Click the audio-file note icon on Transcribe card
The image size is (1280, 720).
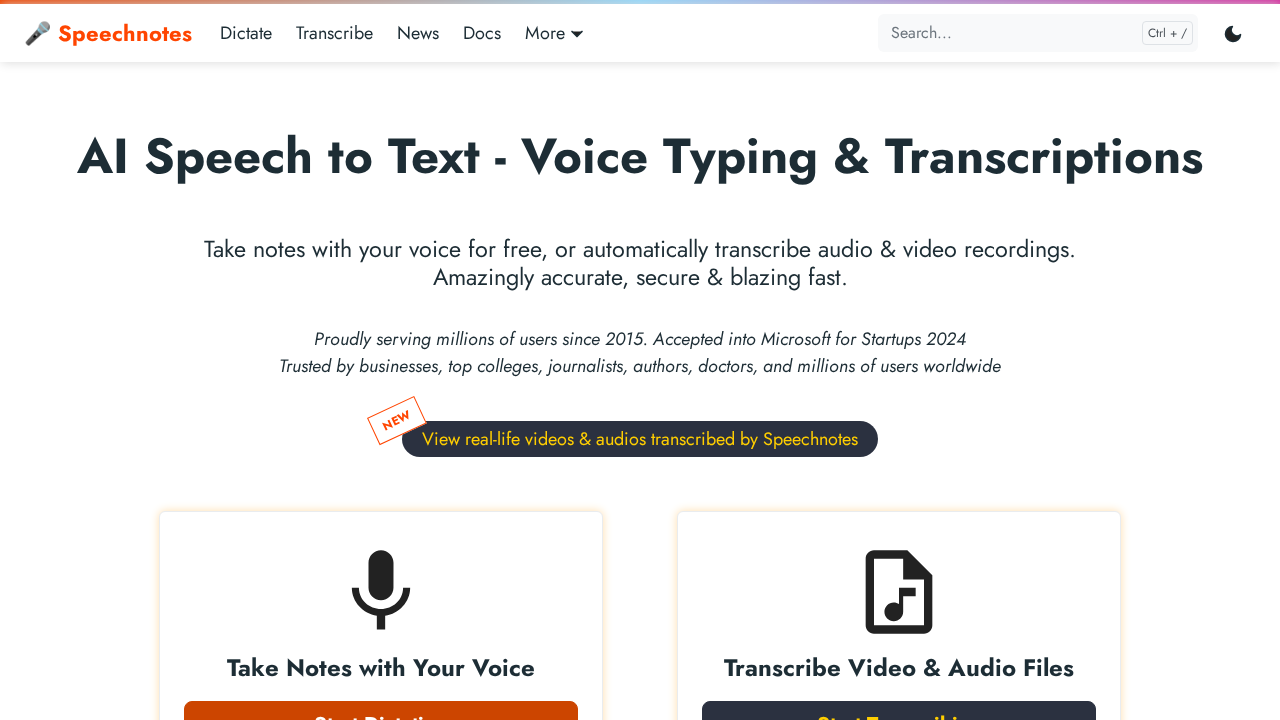coord(898,591)
